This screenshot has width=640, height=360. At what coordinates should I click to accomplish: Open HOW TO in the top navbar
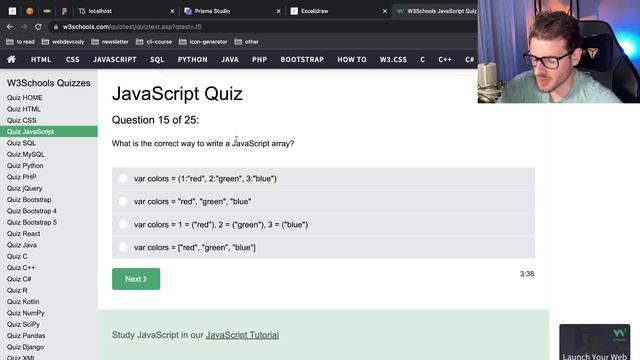coord(352,60)
